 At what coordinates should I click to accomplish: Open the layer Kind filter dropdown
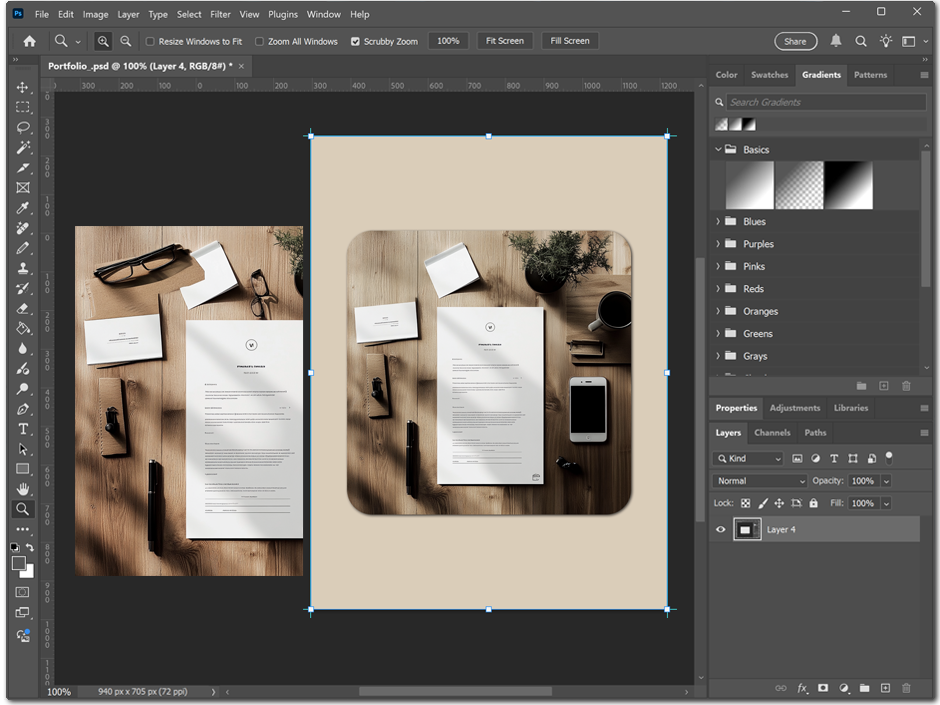coord(747,458)
